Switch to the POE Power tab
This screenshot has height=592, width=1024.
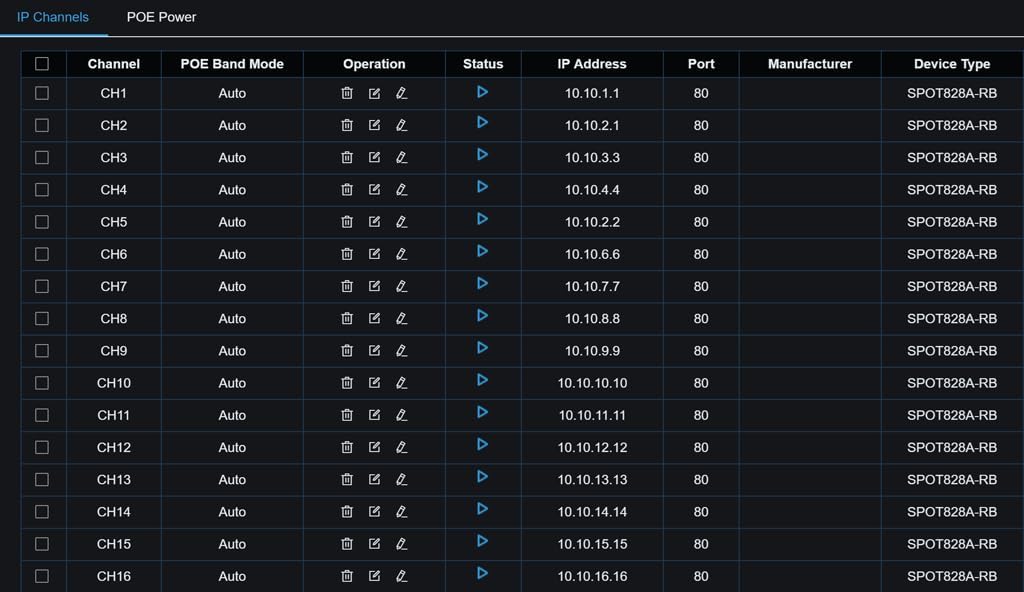tap(161, 17)
